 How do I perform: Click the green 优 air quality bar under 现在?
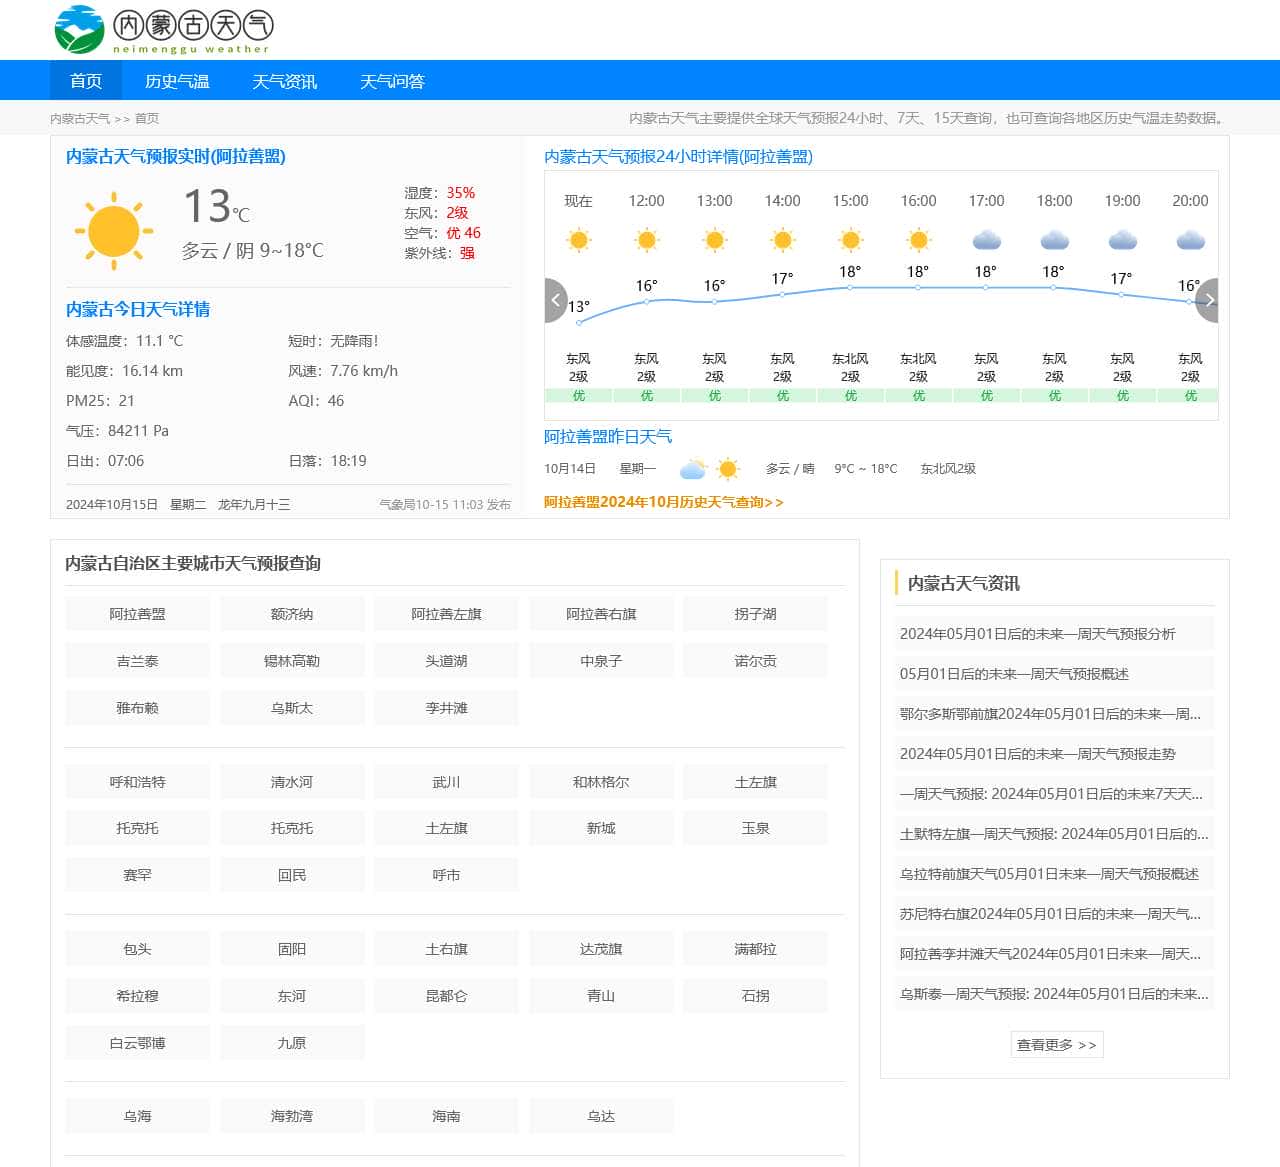coord(578,395)
